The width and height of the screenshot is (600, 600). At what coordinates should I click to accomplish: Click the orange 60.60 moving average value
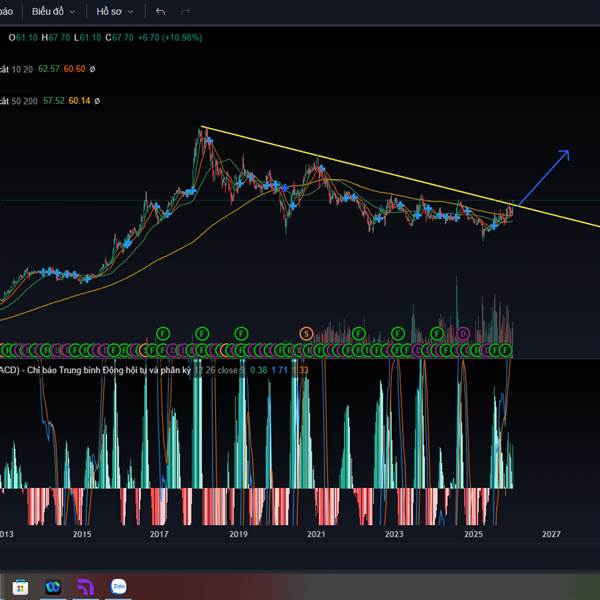[x=75, y=69]
